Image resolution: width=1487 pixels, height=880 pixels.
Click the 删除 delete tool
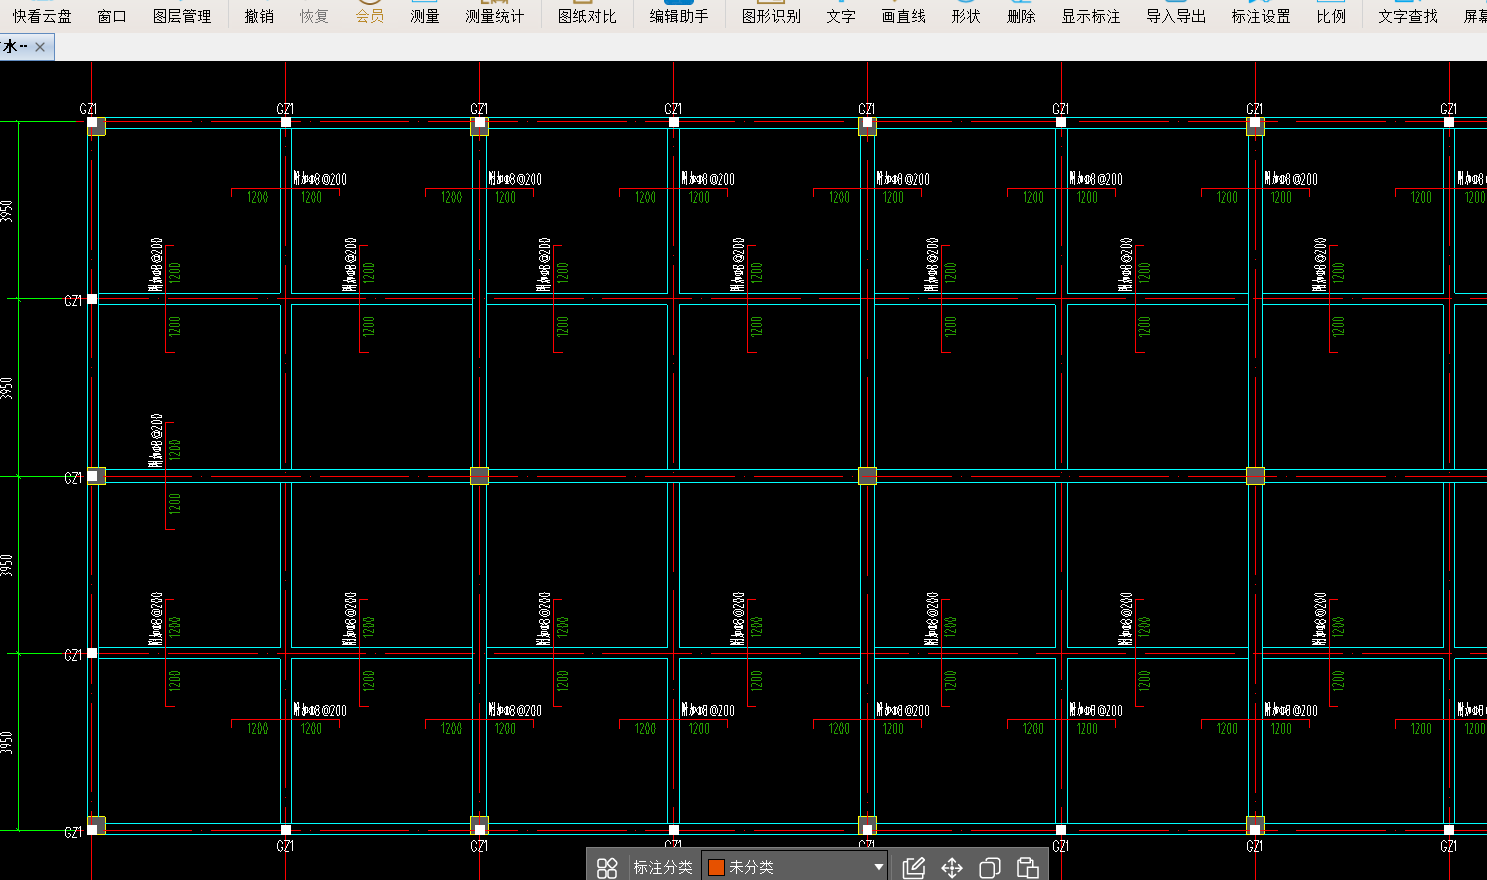point(1021,16)
